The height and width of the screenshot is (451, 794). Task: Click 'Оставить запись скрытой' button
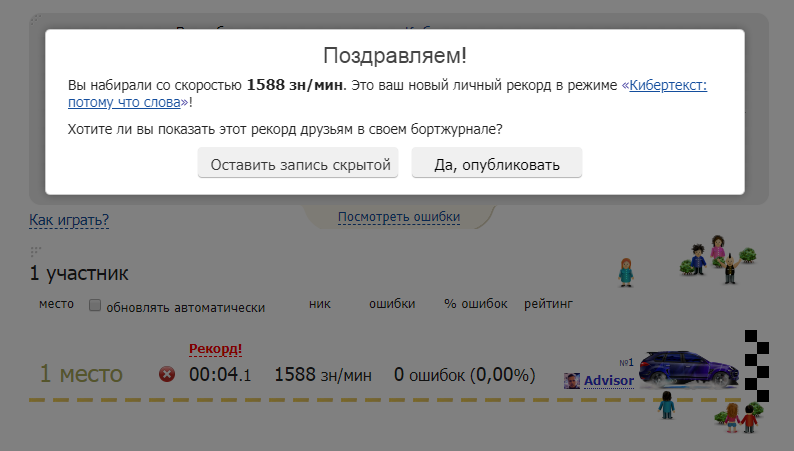pyautogui.click(x=298, y=163)
